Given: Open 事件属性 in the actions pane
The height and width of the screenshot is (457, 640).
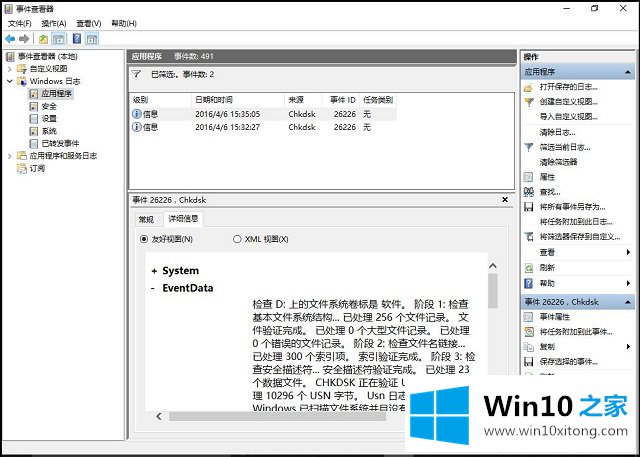Looking at the screenshot, I should click(x=557, y=316).
